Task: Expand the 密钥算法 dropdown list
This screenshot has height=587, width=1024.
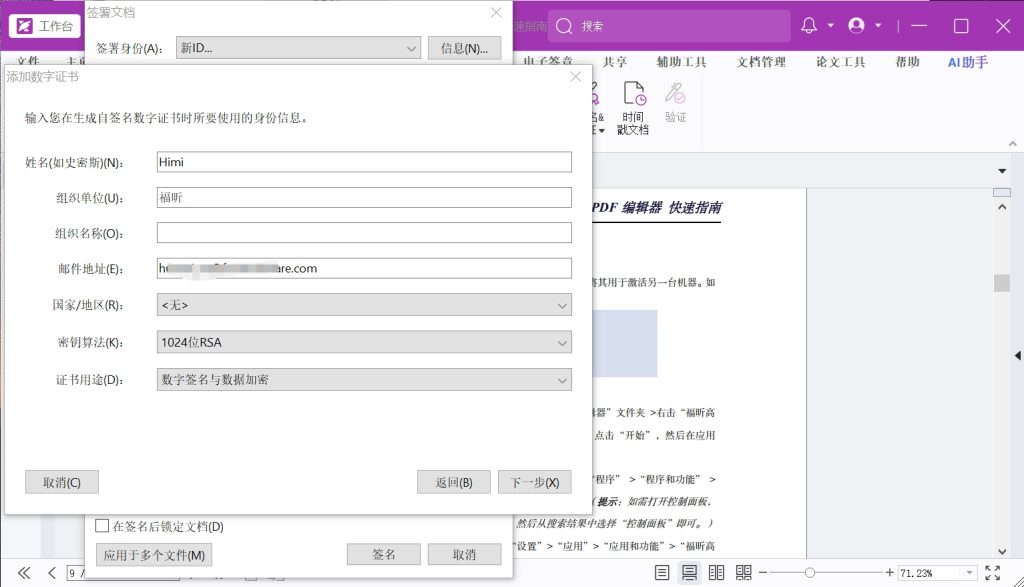Action: [x=364, y=343]
